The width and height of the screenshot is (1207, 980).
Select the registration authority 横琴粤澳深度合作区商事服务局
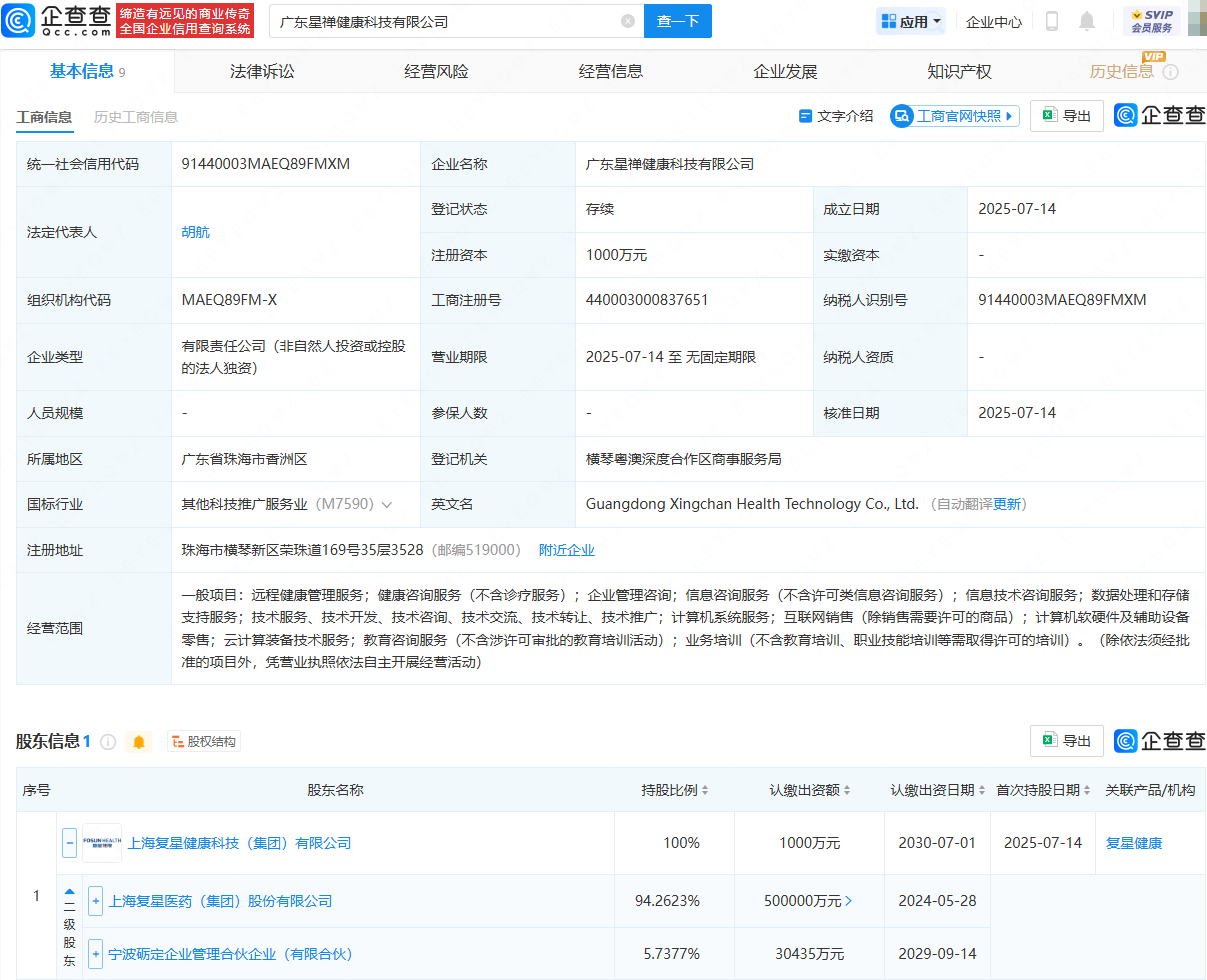click(684, 459)
